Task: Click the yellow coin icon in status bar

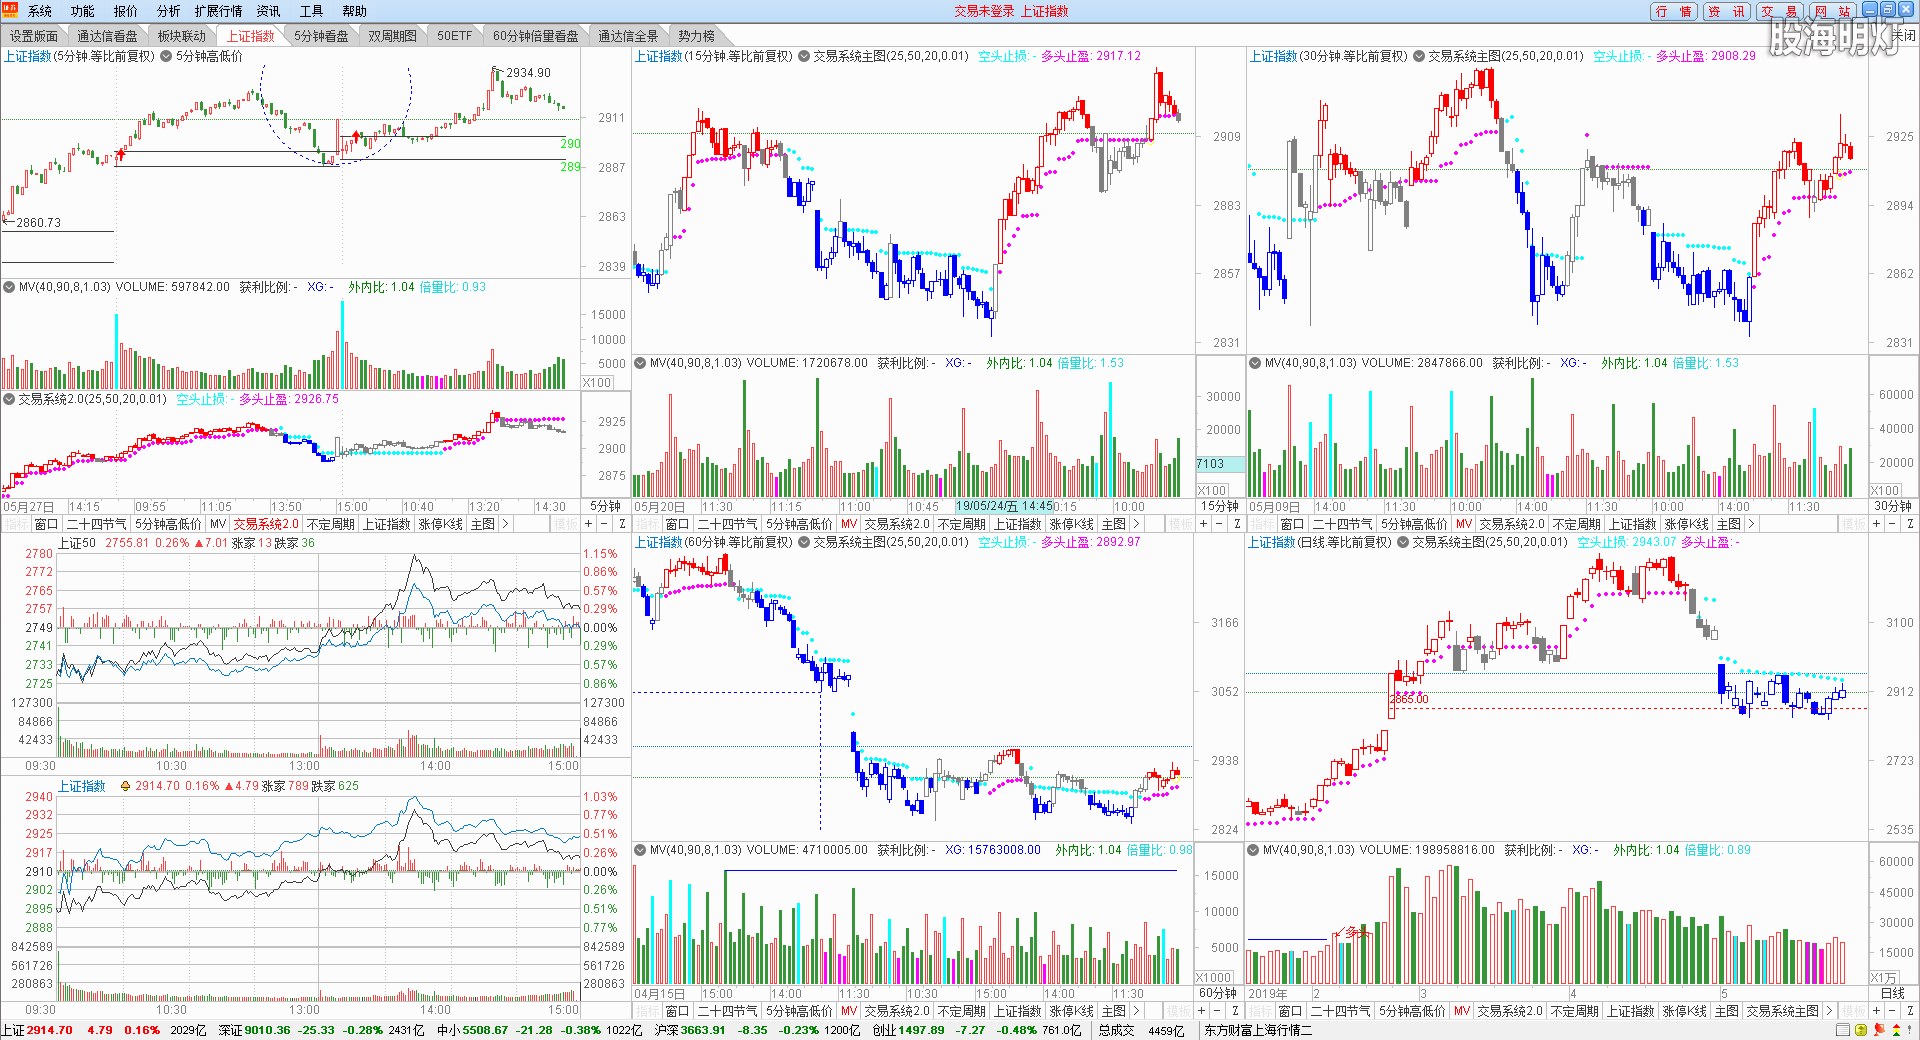Action: (1860, 1030)
